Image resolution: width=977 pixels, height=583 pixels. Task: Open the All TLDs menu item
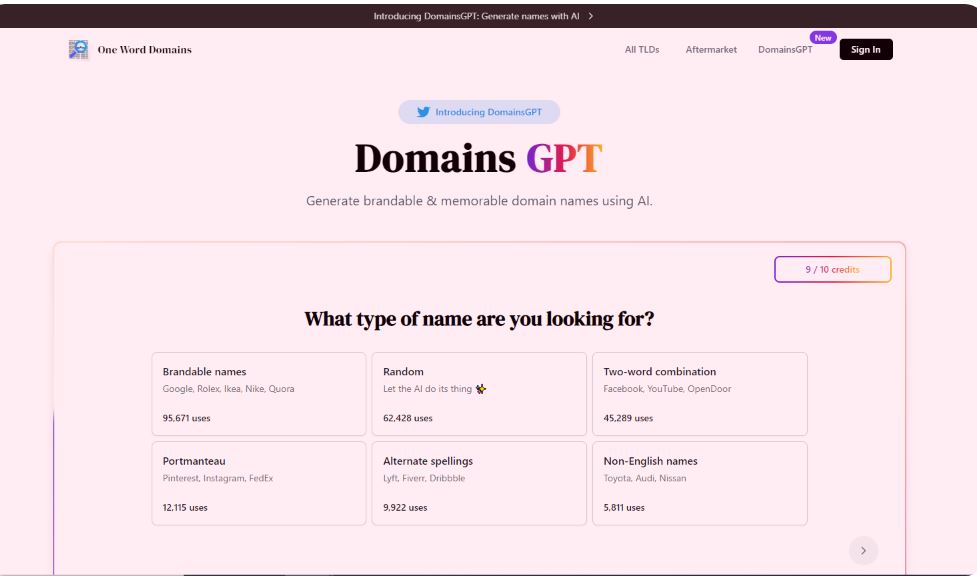point(642,50)
